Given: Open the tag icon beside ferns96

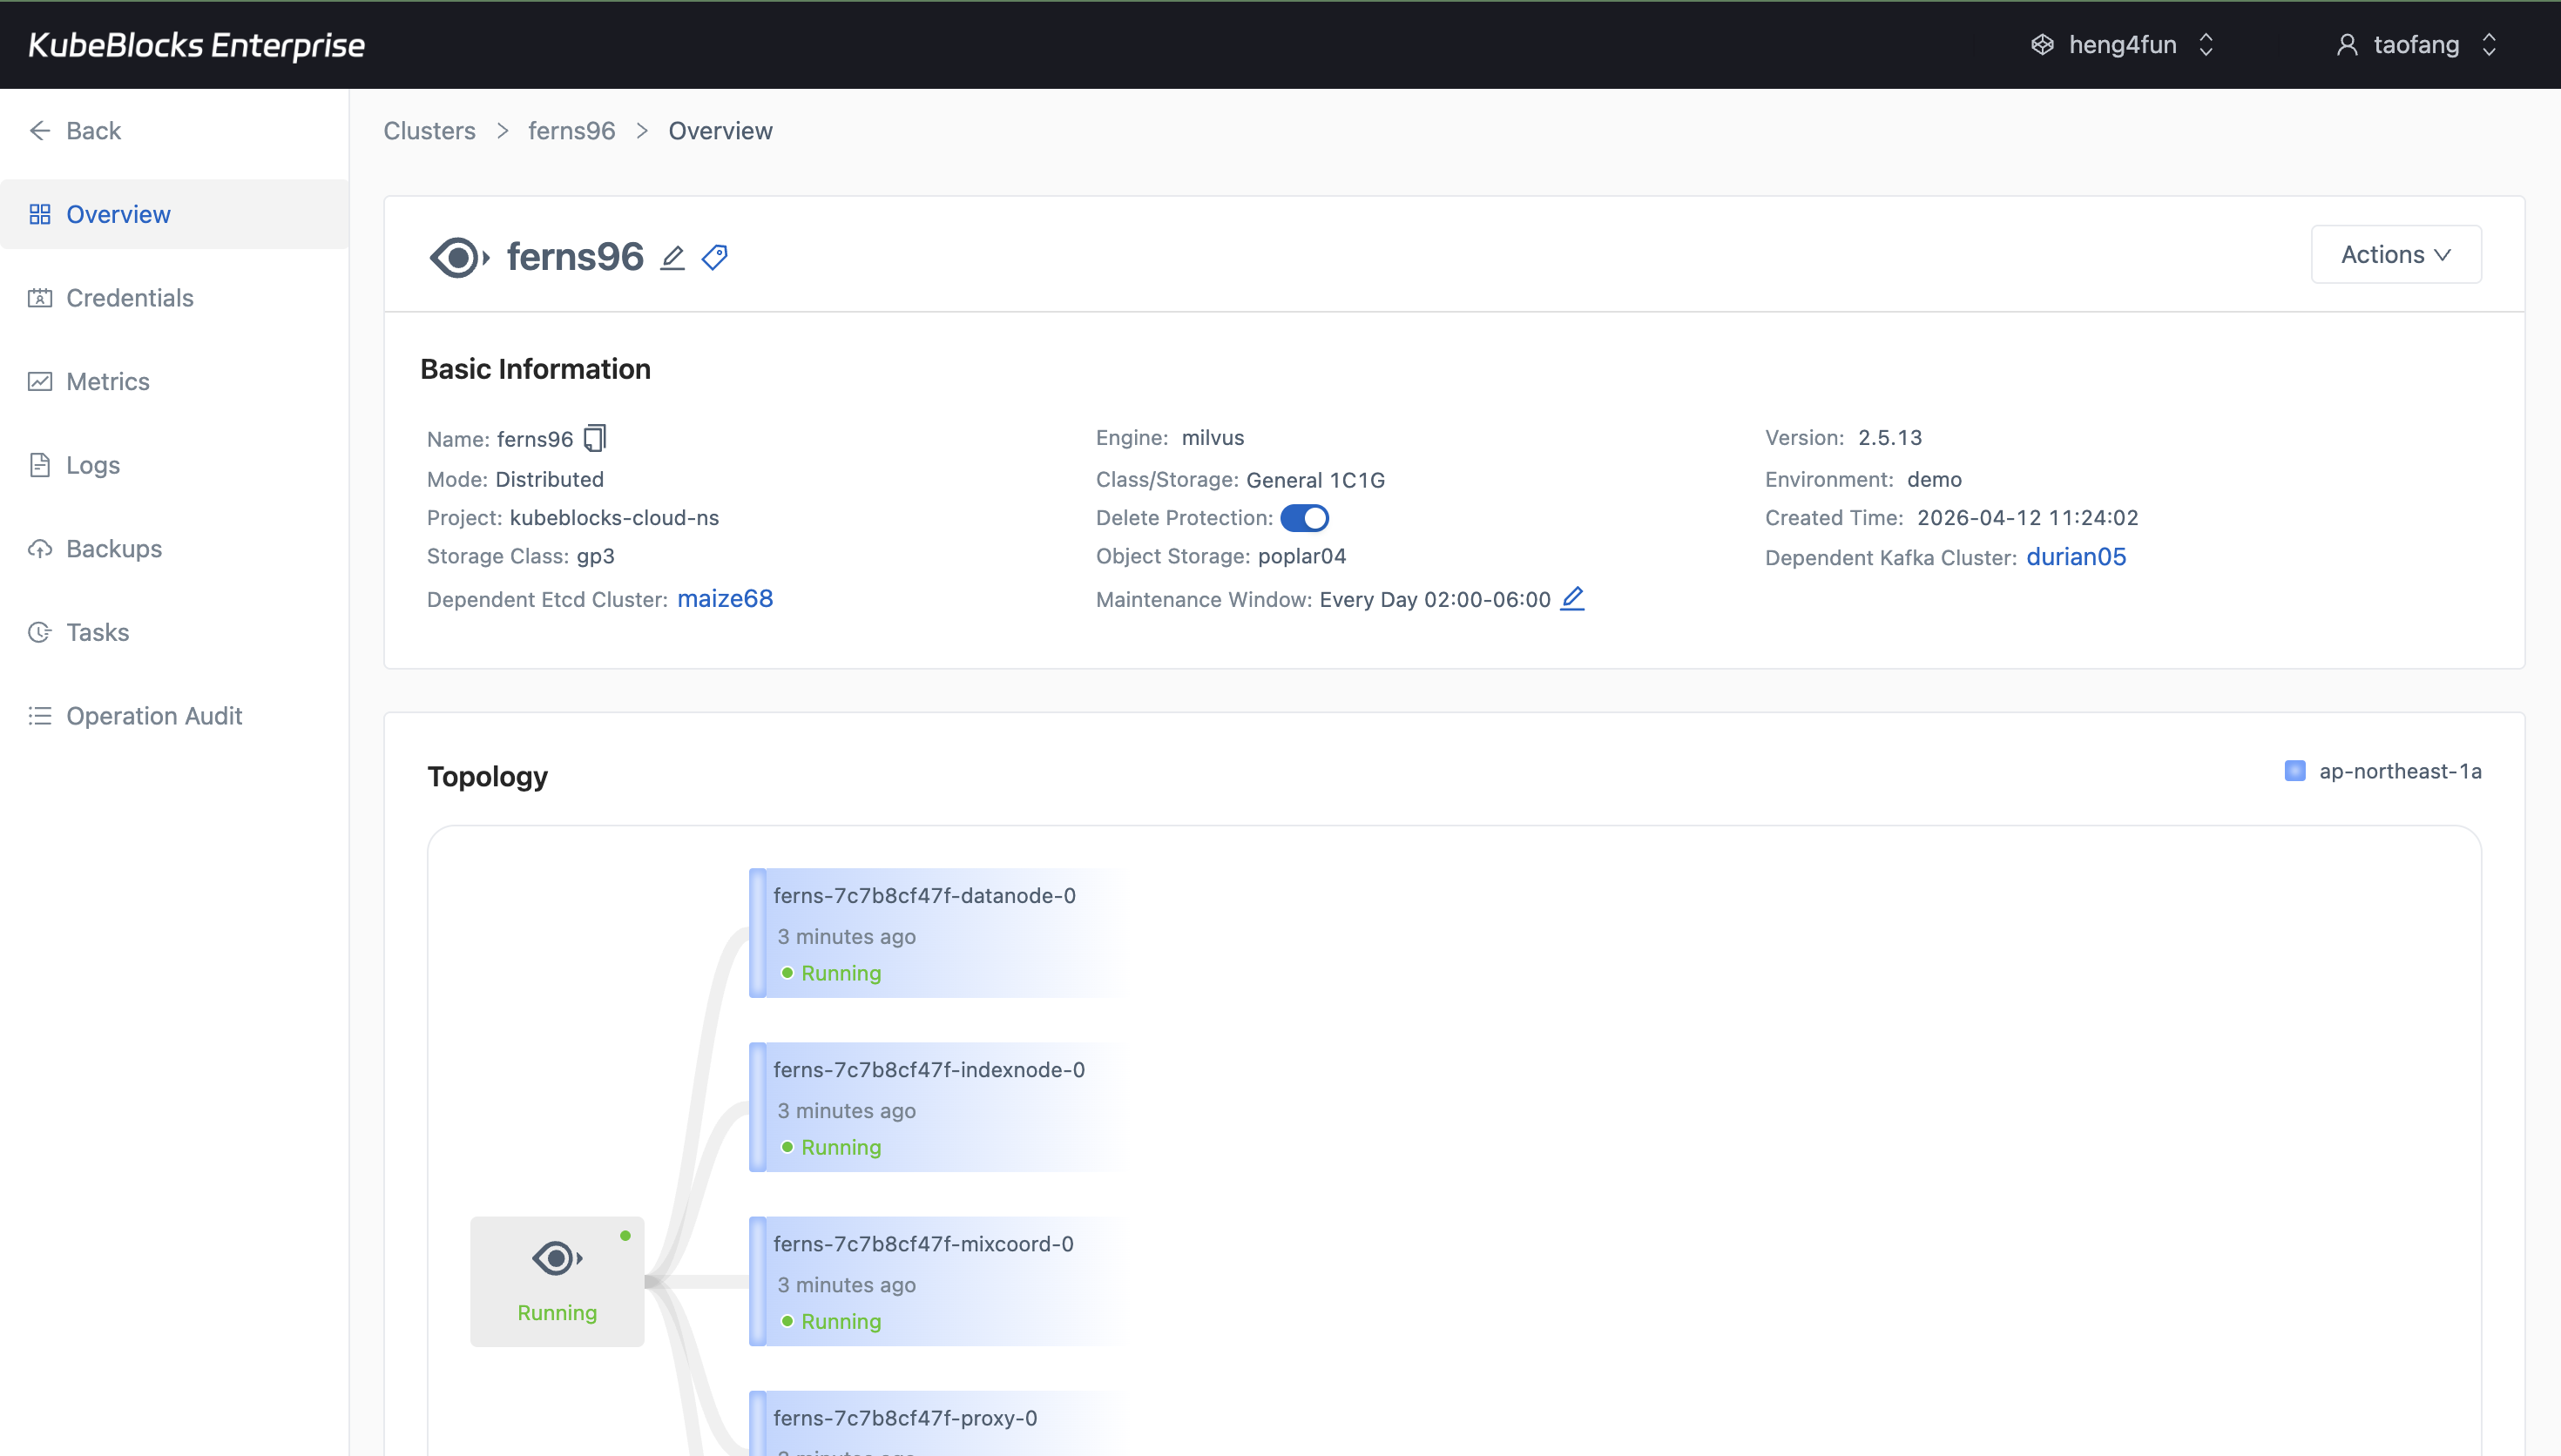Looking at the screenshot, I should [x=714, y=257].
